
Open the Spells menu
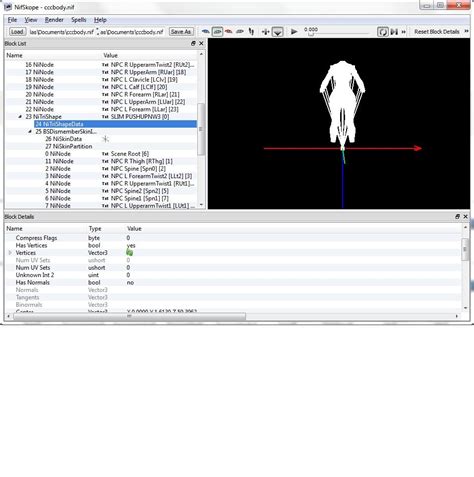click(x=79, y=20)
